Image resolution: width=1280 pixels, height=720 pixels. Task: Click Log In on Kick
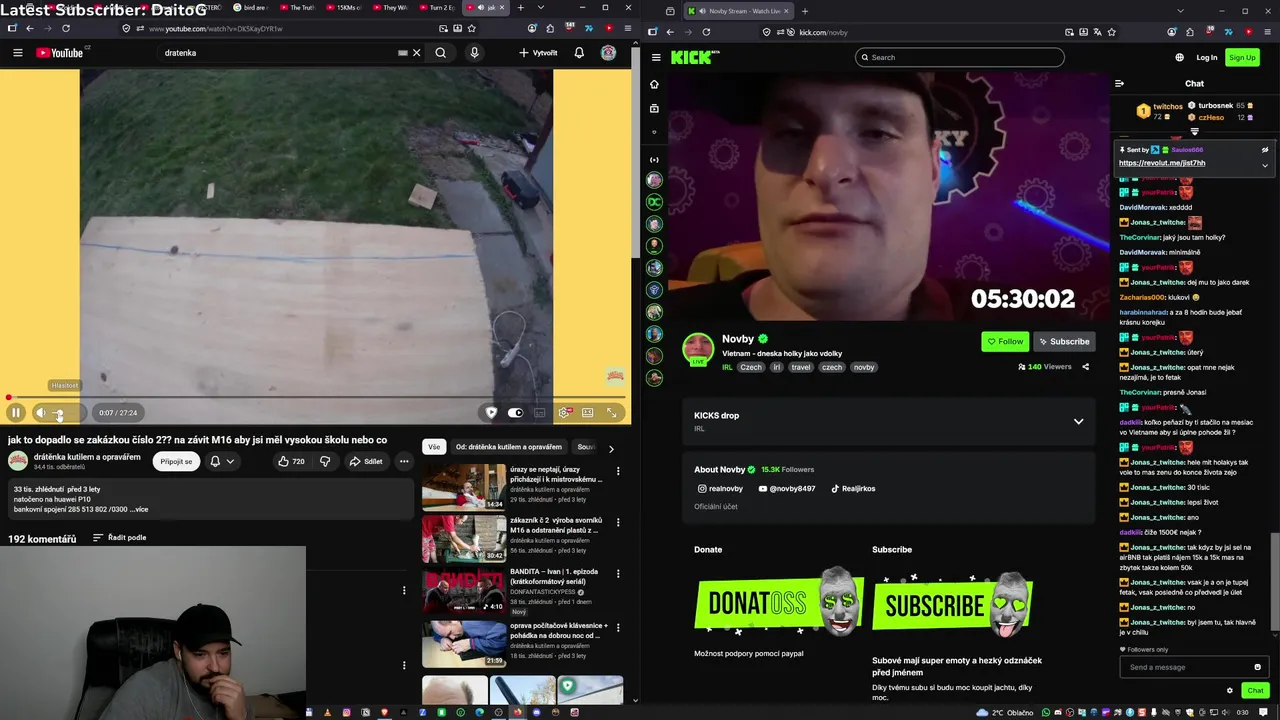click(1207, 57)
